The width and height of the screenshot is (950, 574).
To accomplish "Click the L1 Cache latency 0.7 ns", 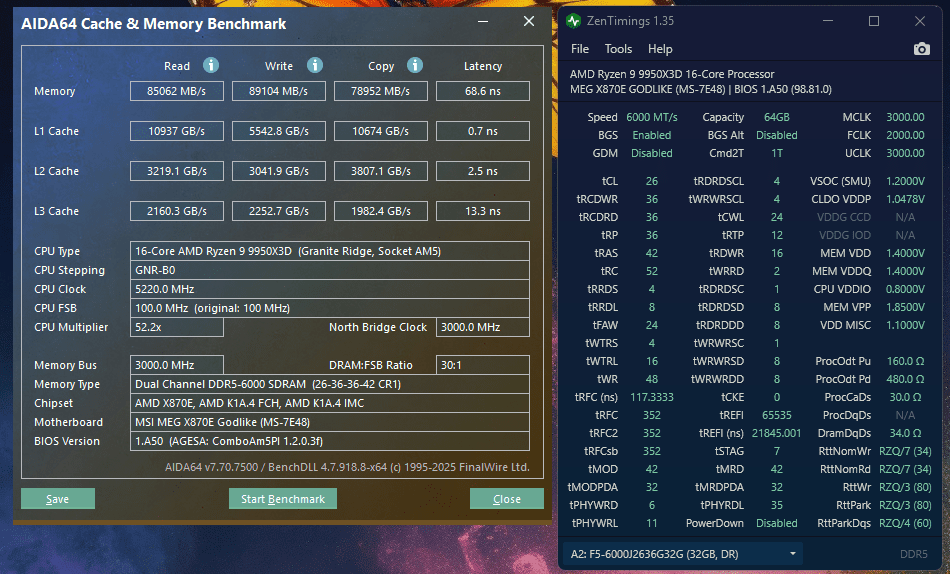I will click(483, 131).
